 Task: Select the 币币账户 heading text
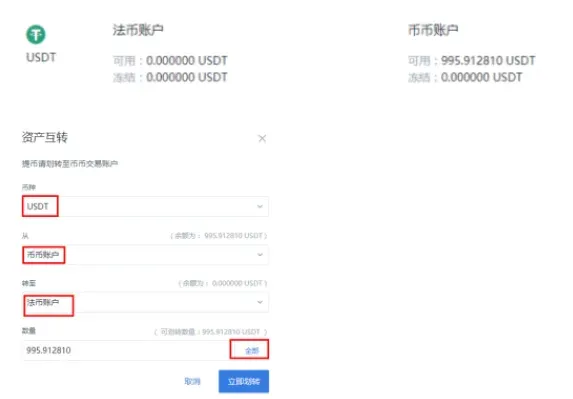(x=433, y=30)
